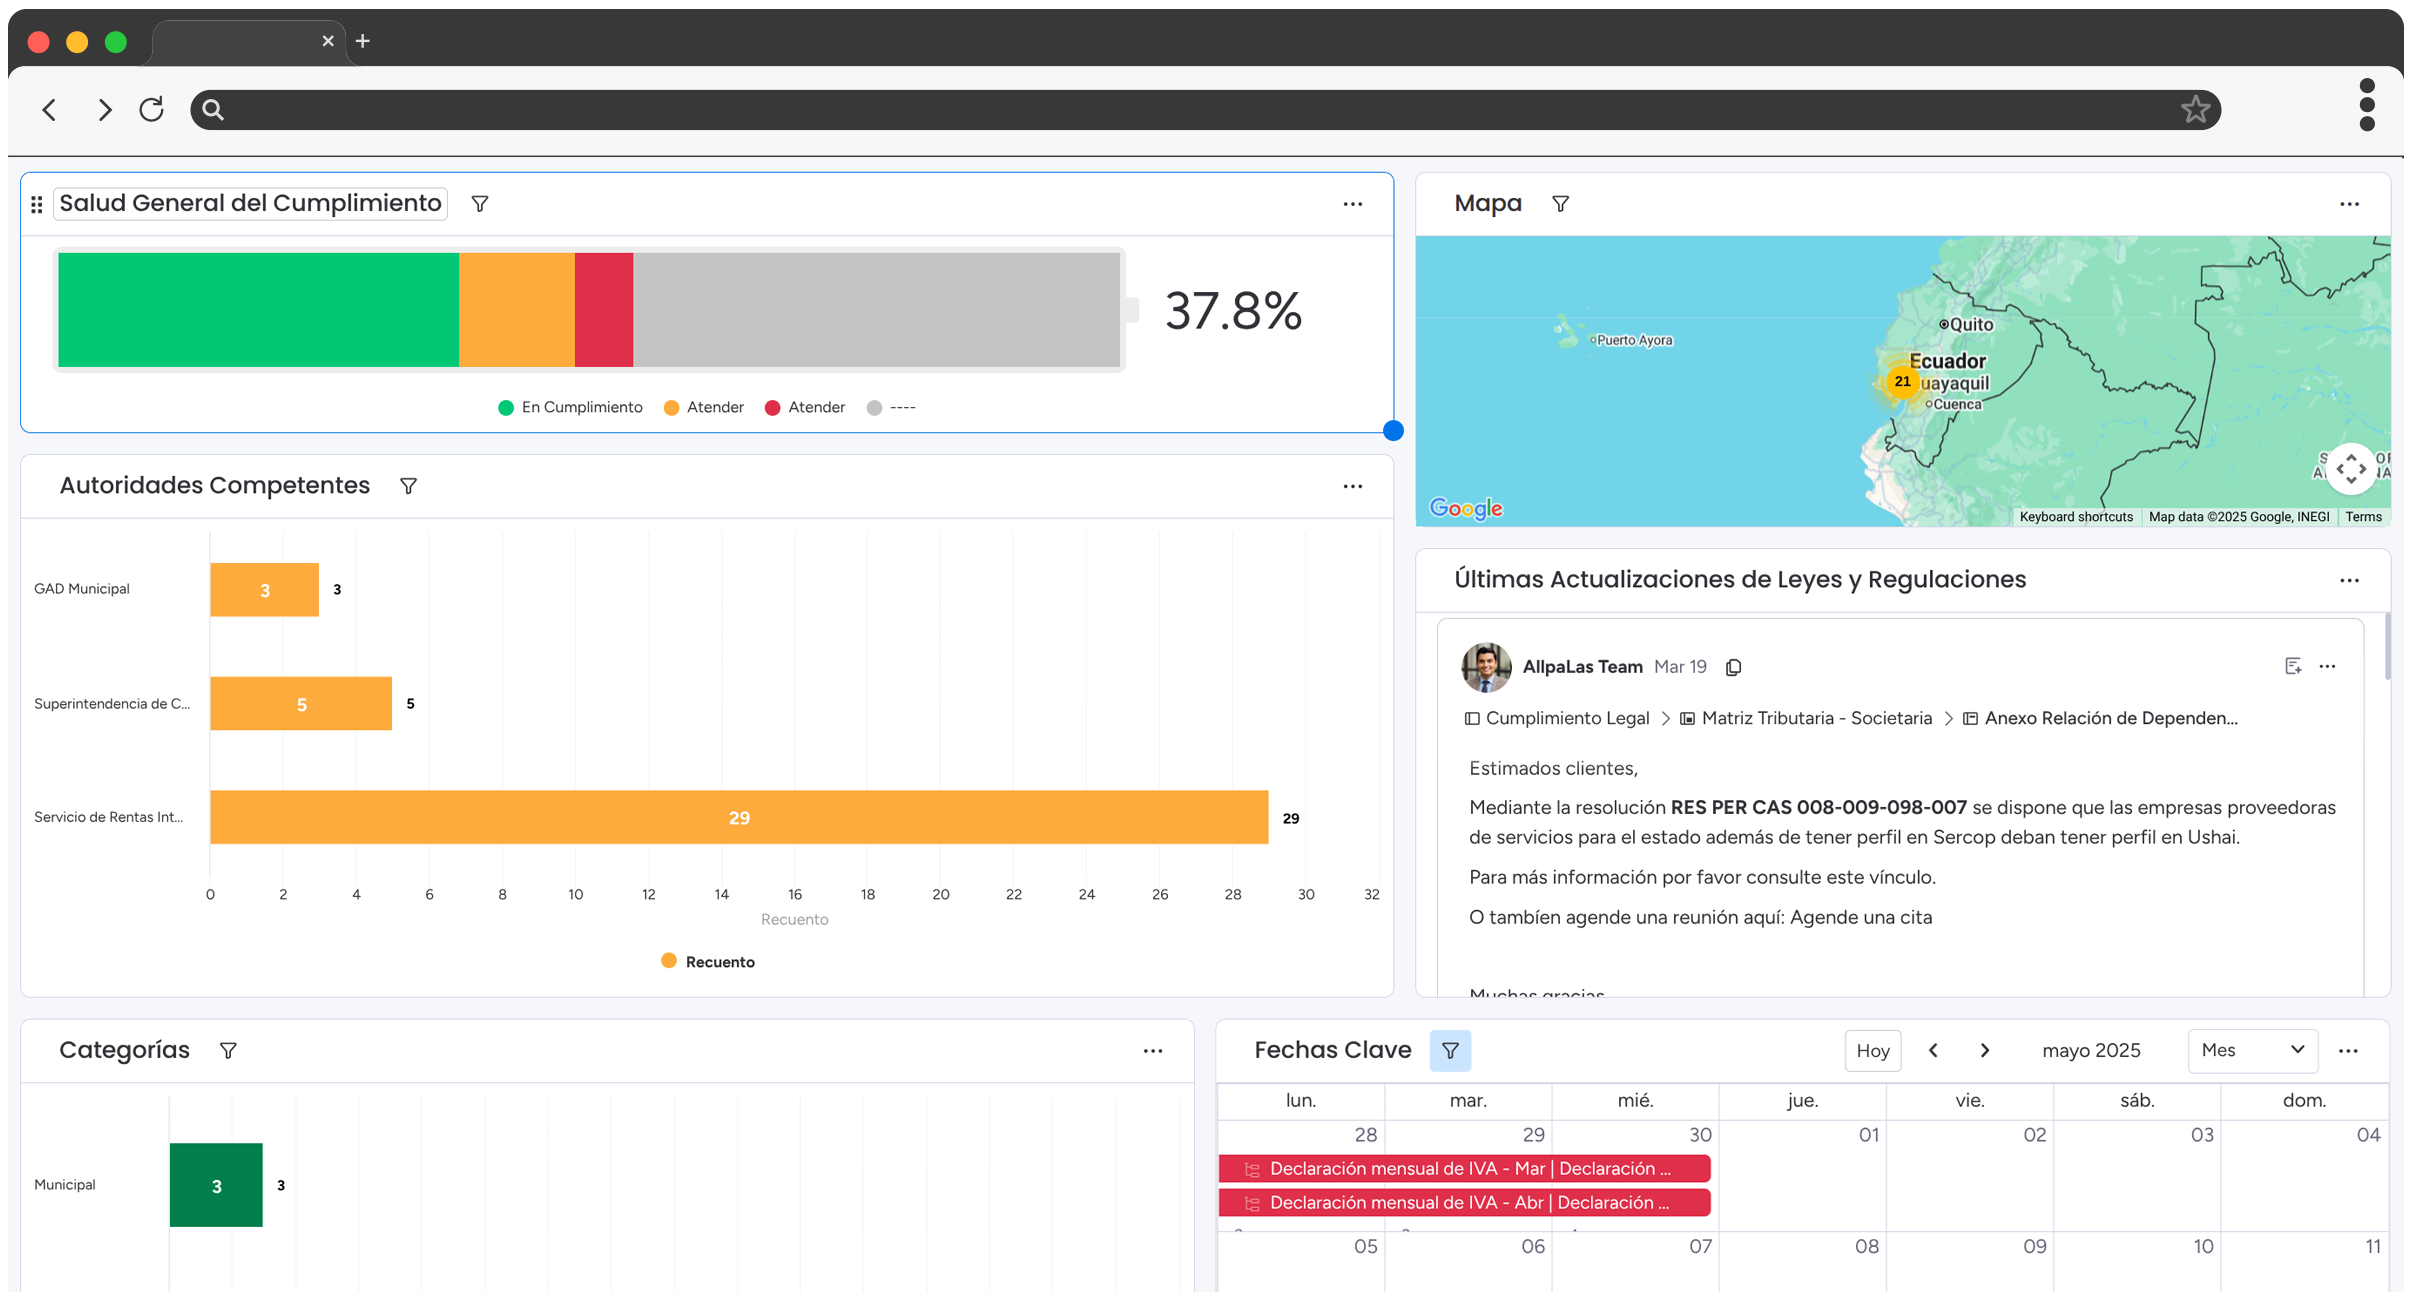2413x1292 pixels.
Task: Click the red segment of compliance bar
Action: (x=603, y=310)
